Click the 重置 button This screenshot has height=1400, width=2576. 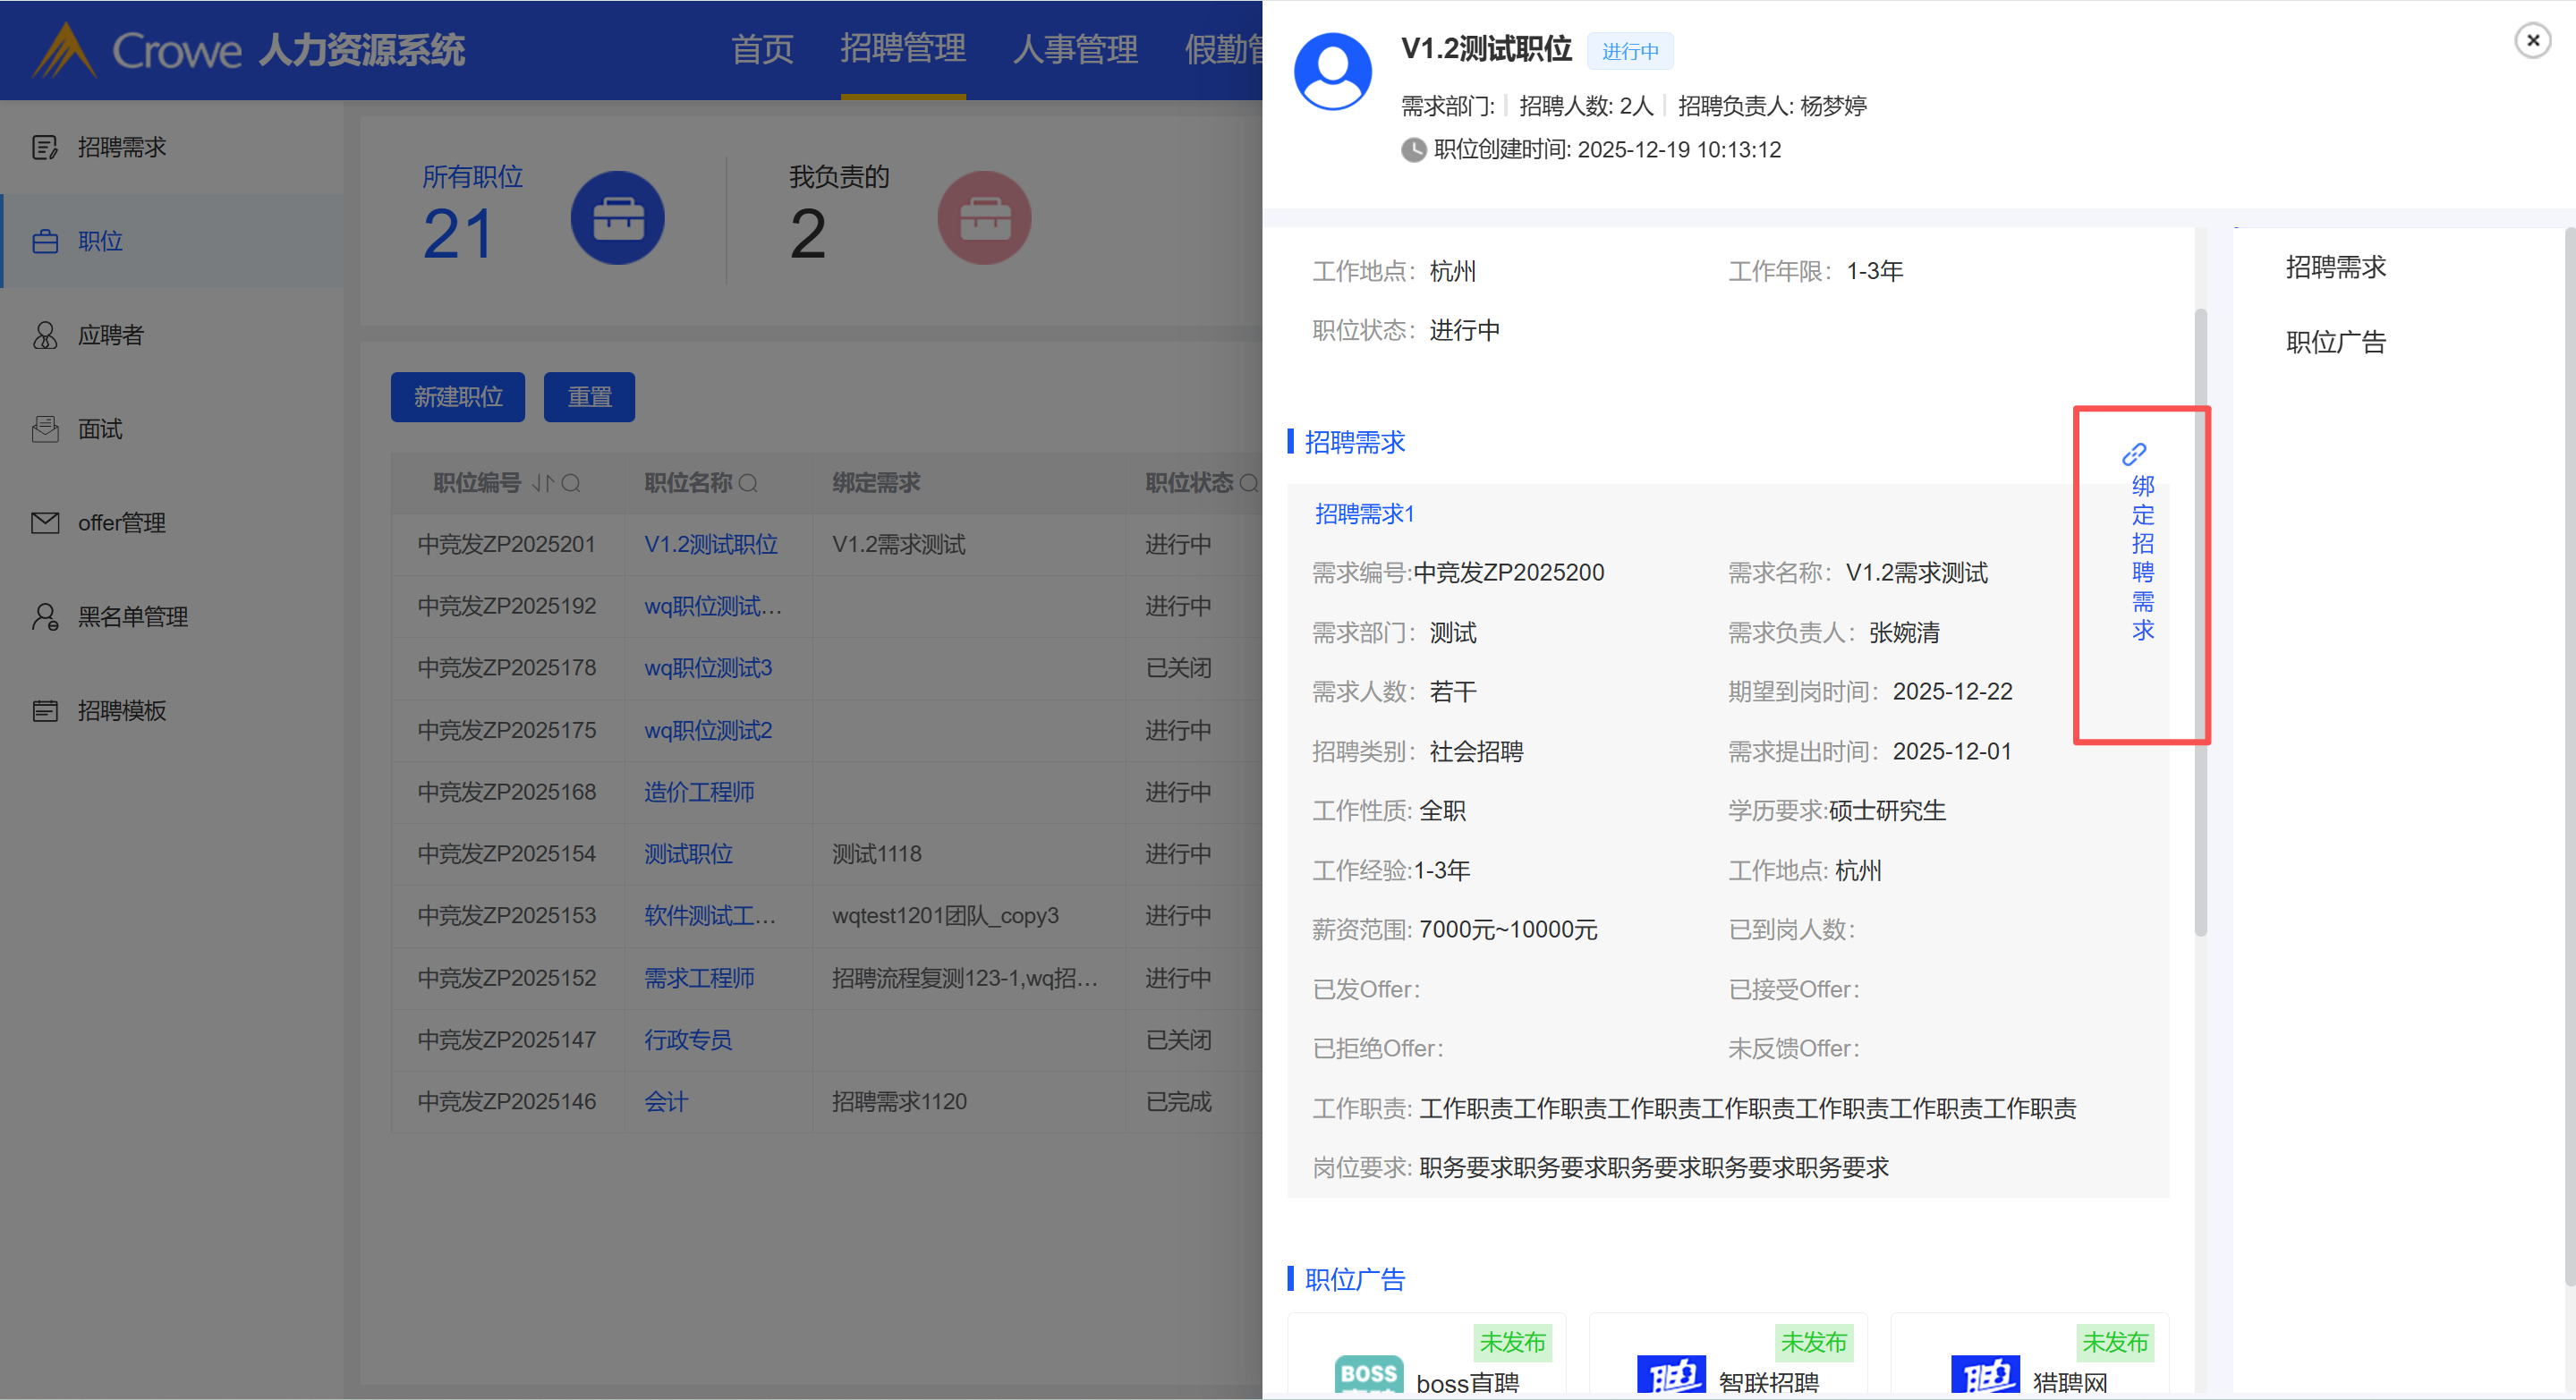tap(589, 397)
